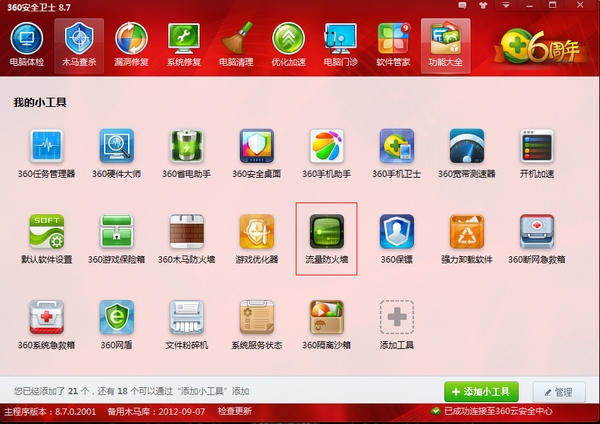Select 电脑清理 broom icon
This screenshot has height=424, width=600.
[x=236, y=44]
